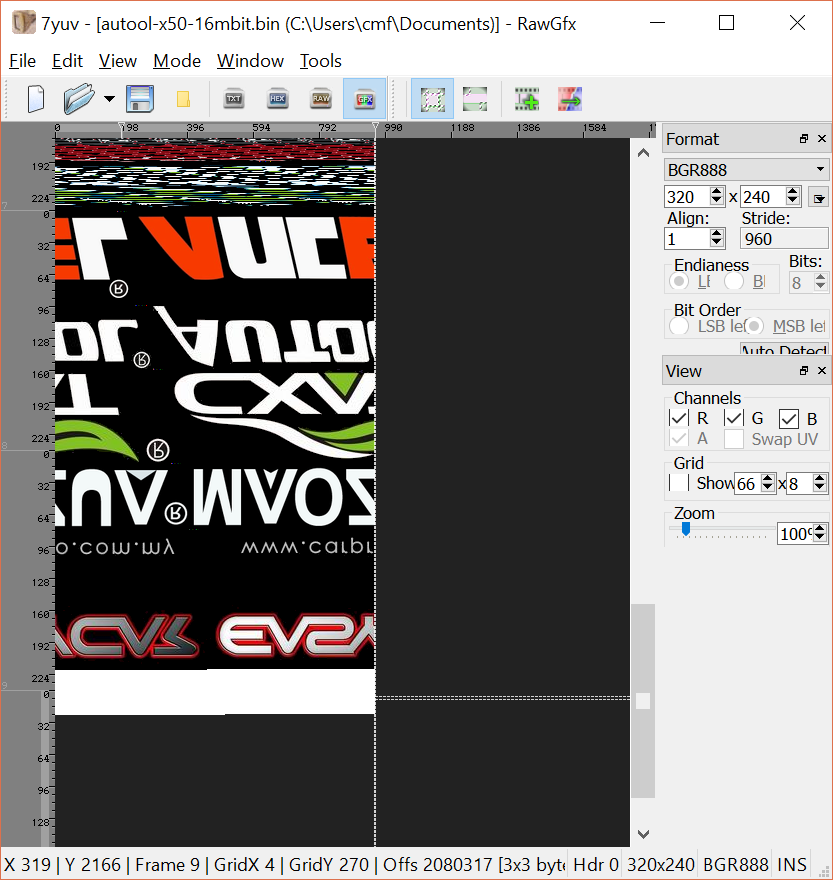Switch to HEX view mode
The height and width of the screenshot is (880, 833).
[278, 99]
